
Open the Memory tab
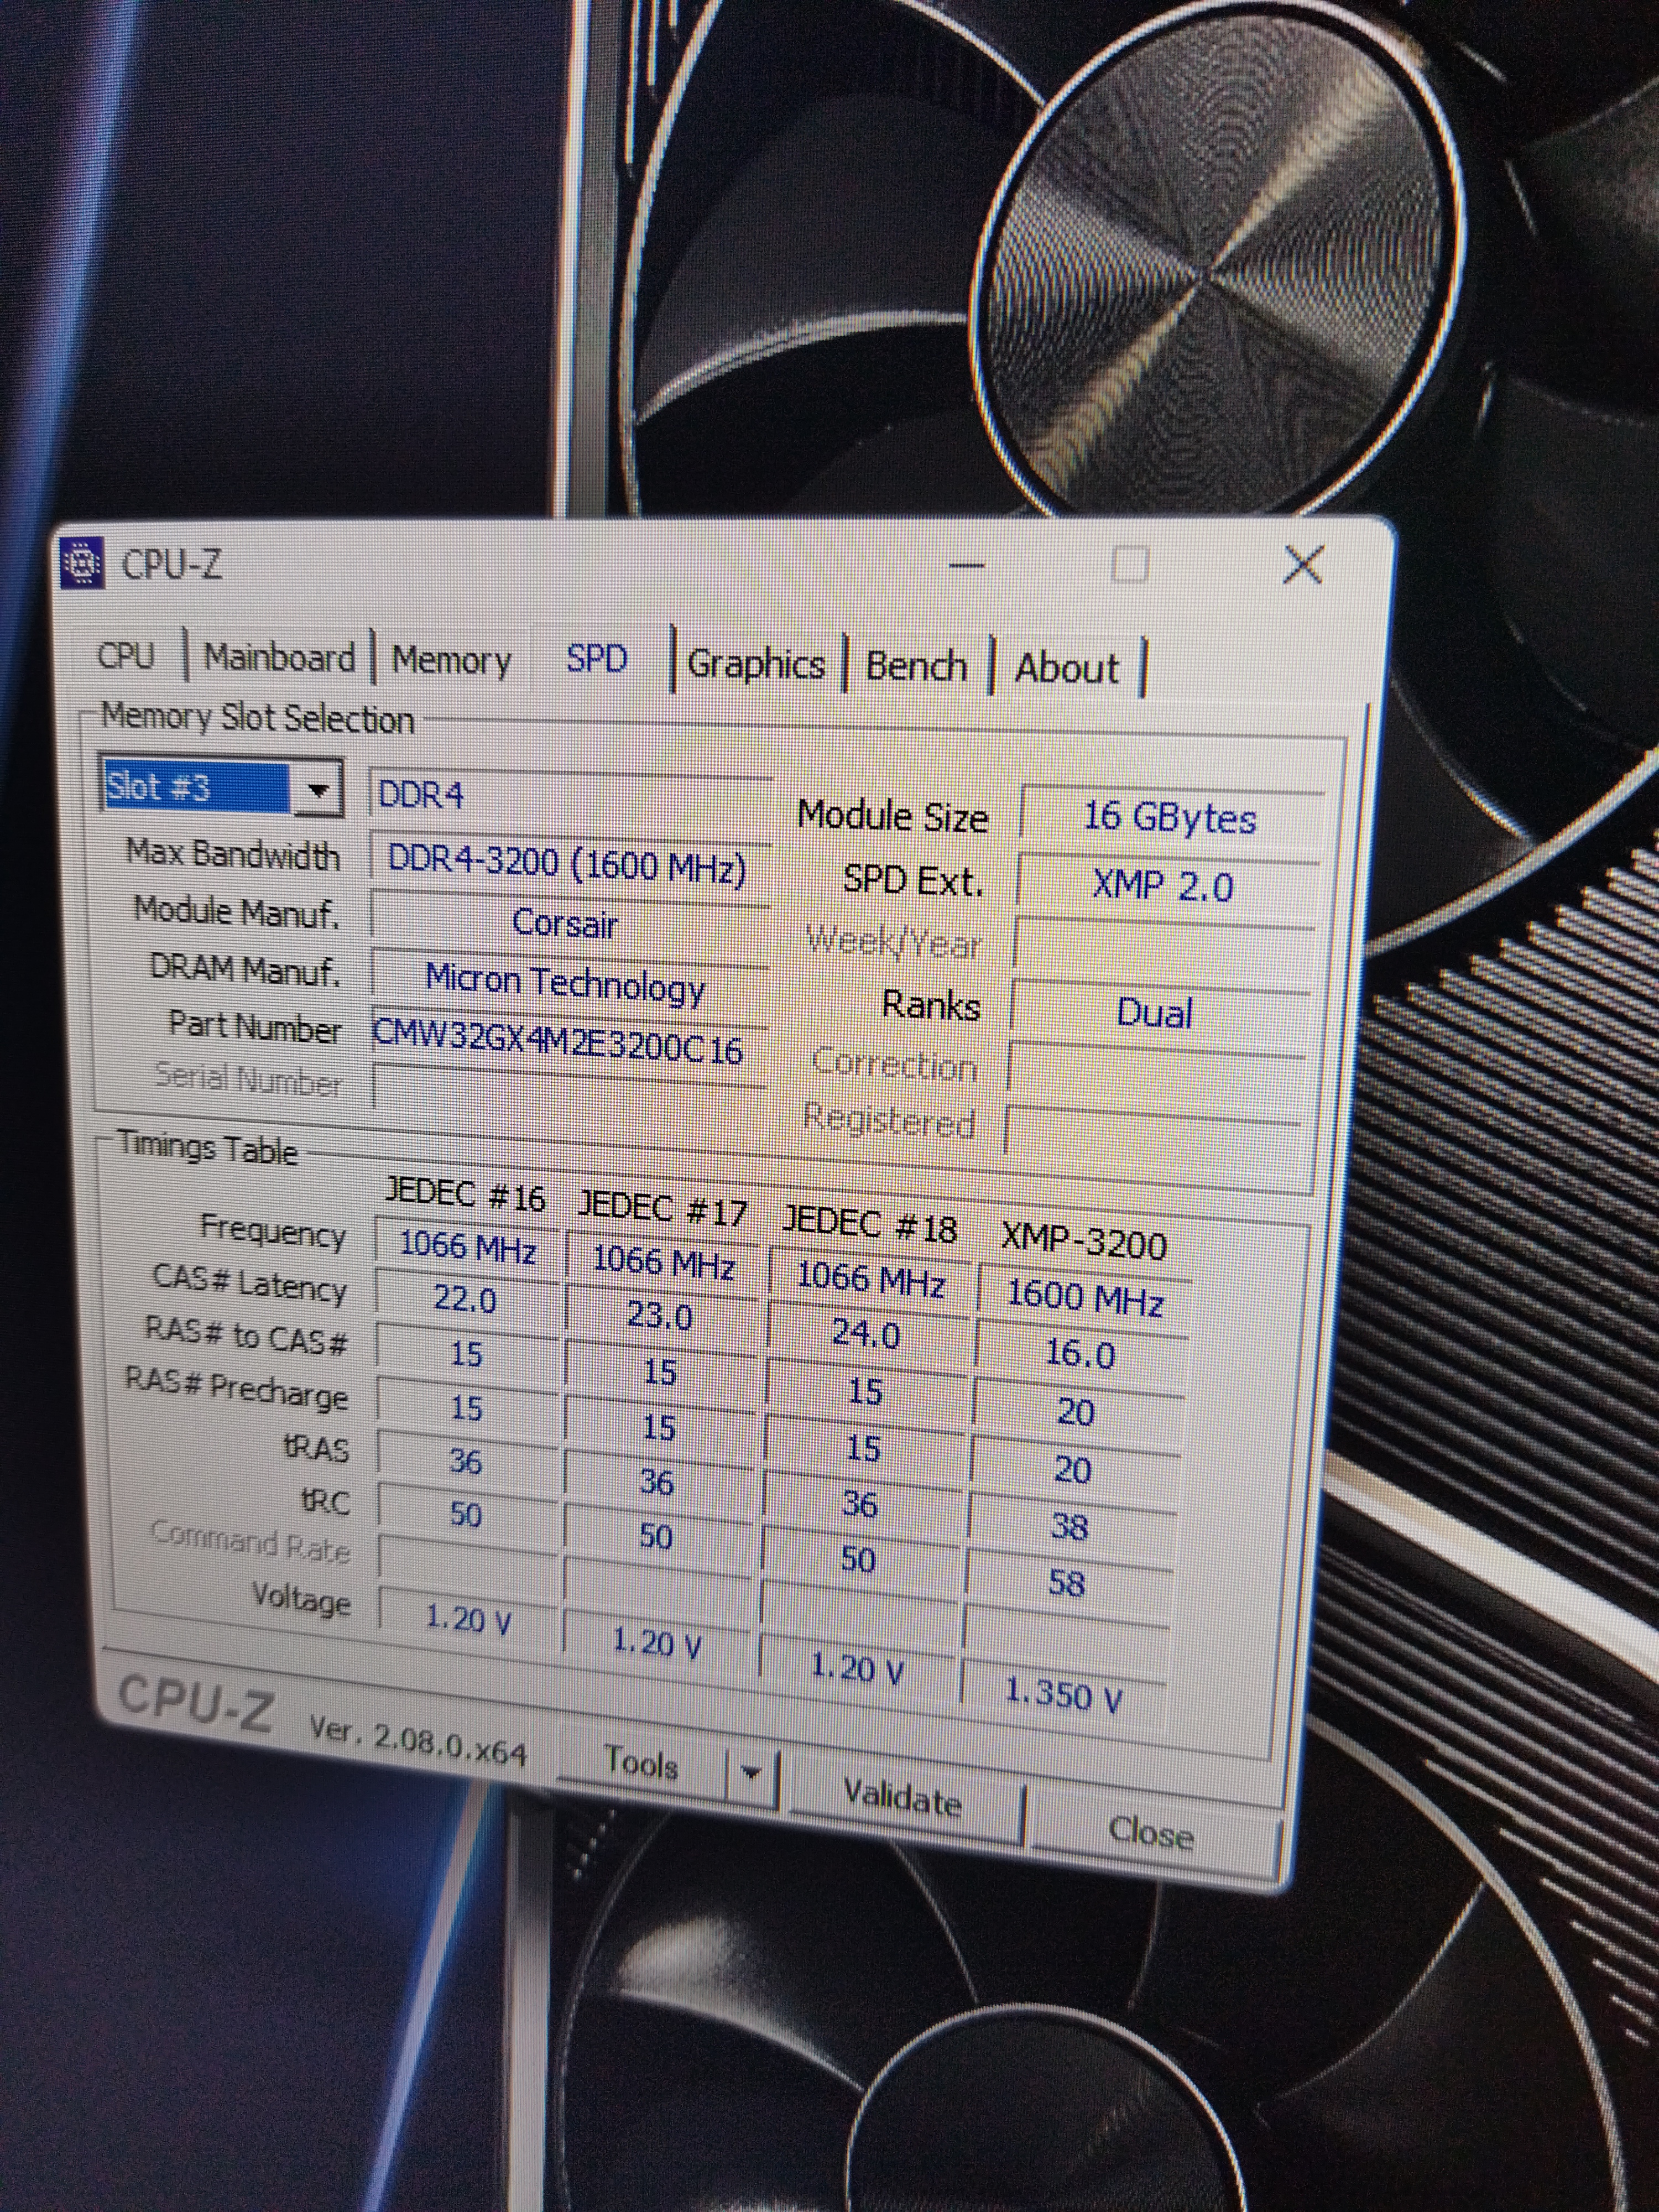pos(451,660)
